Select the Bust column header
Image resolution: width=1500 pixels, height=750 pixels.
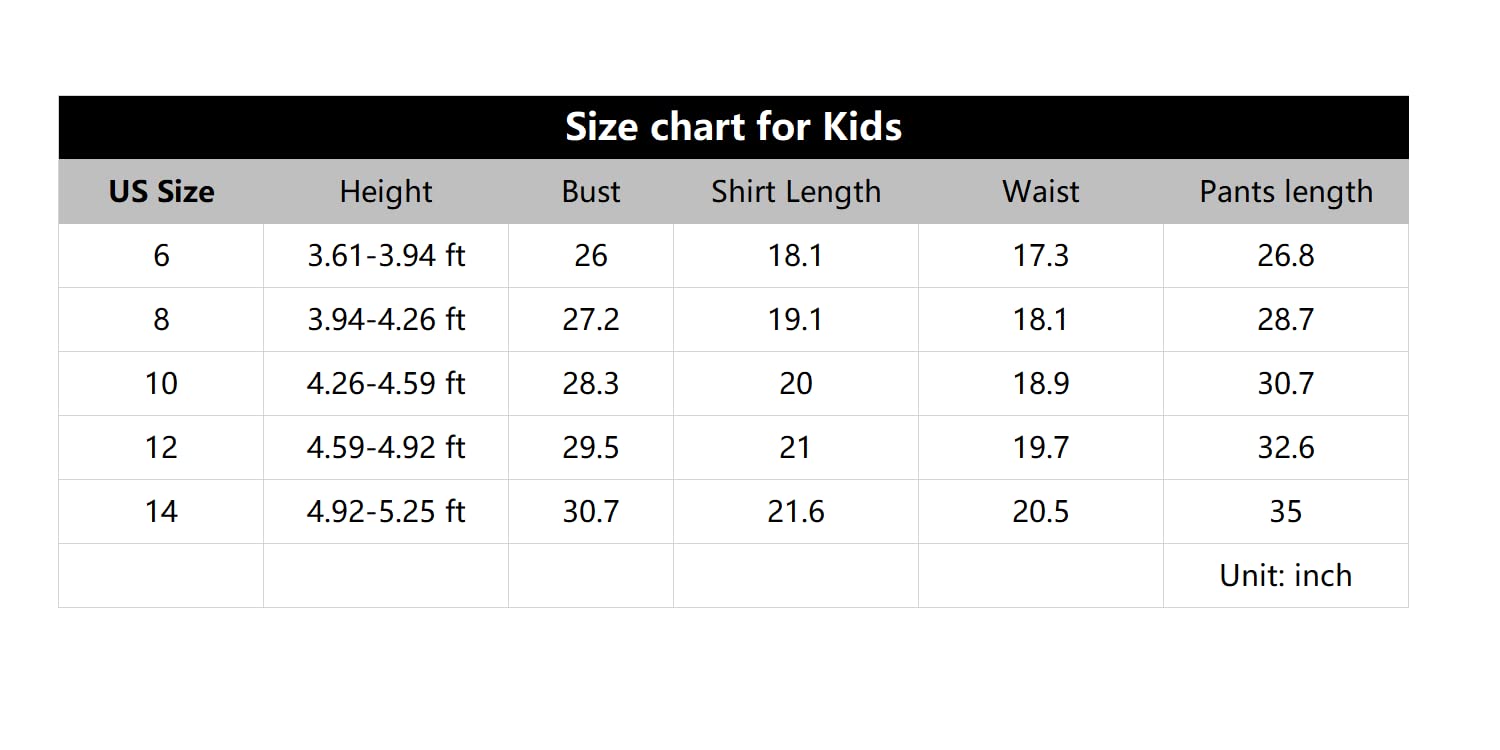(591, 192)
